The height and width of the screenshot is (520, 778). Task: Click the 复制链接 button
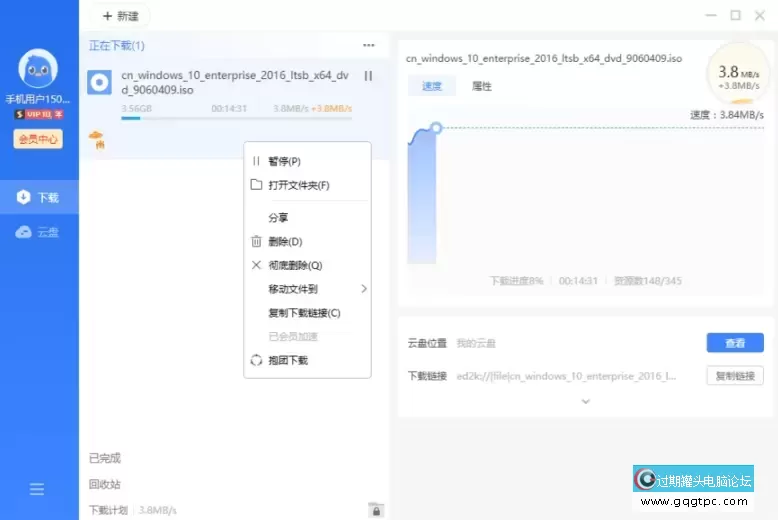[x=735, y=376]
